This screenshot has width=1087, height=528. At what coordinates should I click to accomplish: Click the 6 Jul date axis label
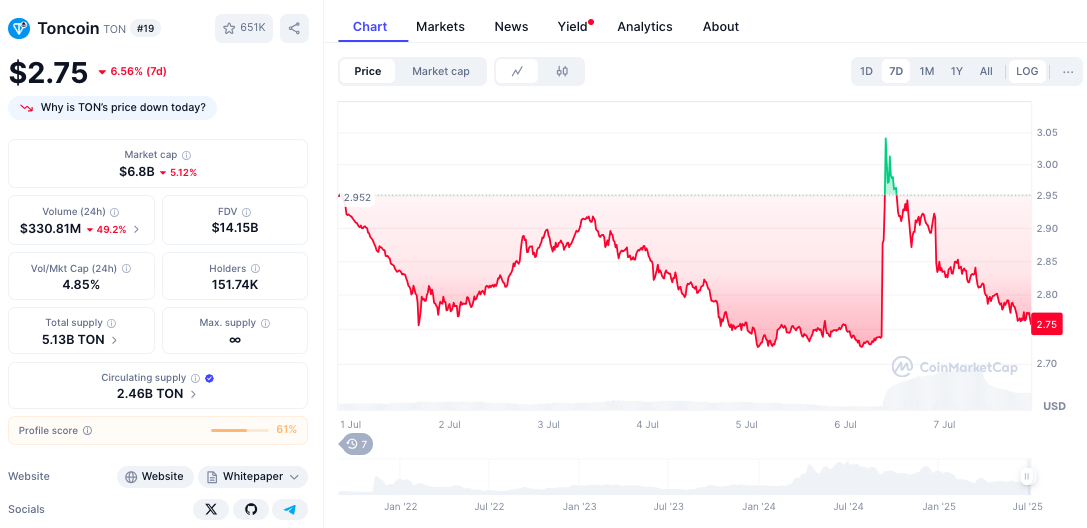847,424
